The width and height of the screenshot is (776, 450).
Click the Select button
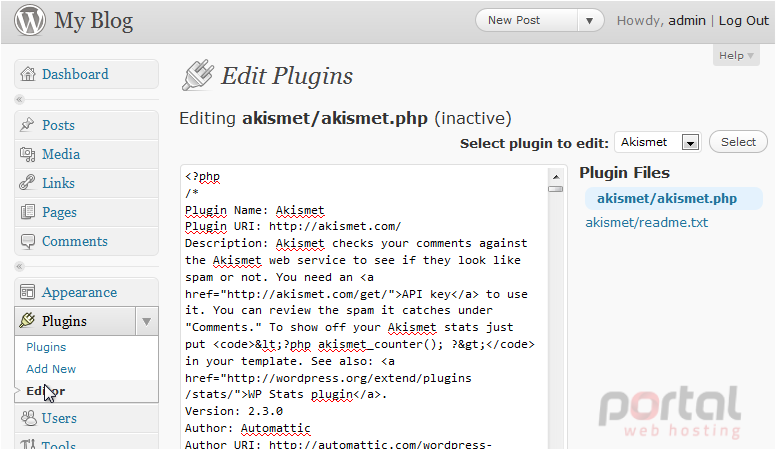tap(738, 142)
